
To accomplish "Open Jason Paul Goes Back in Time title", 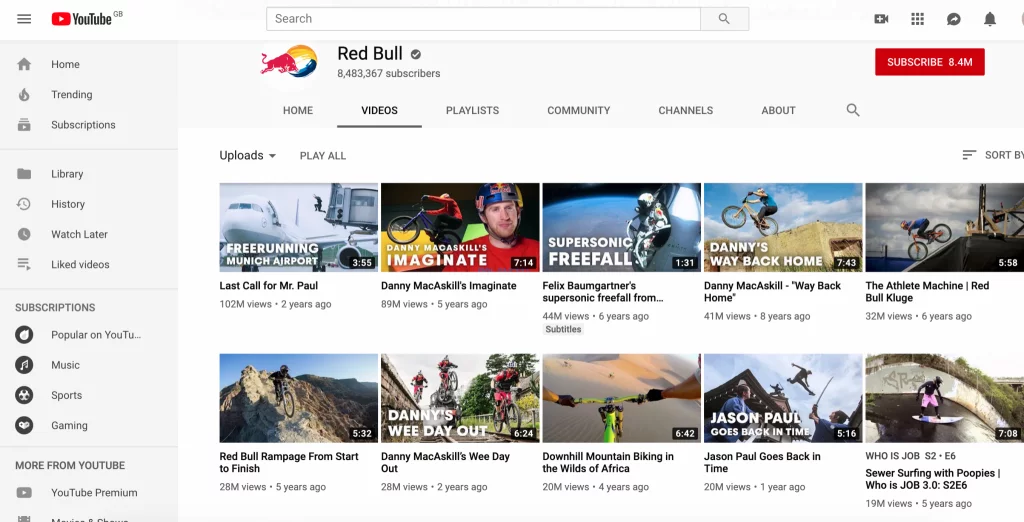I will pyautogui.click(x=762, y=462).
